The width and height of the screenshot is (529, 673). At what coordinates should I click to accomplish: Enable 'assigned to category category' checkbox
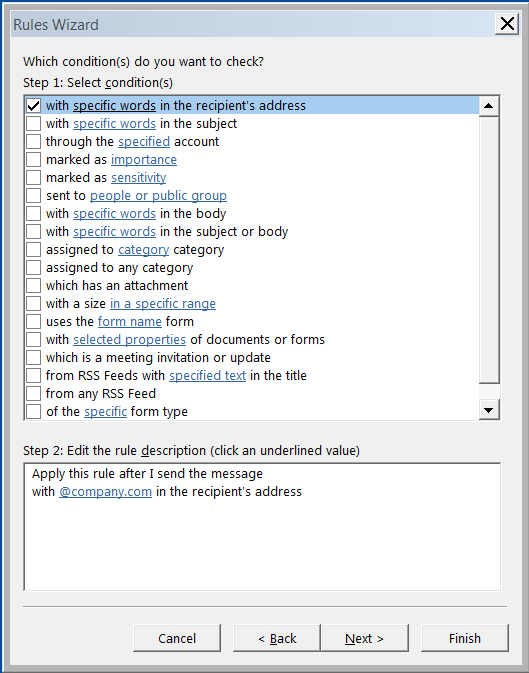[x=33, y=250]
